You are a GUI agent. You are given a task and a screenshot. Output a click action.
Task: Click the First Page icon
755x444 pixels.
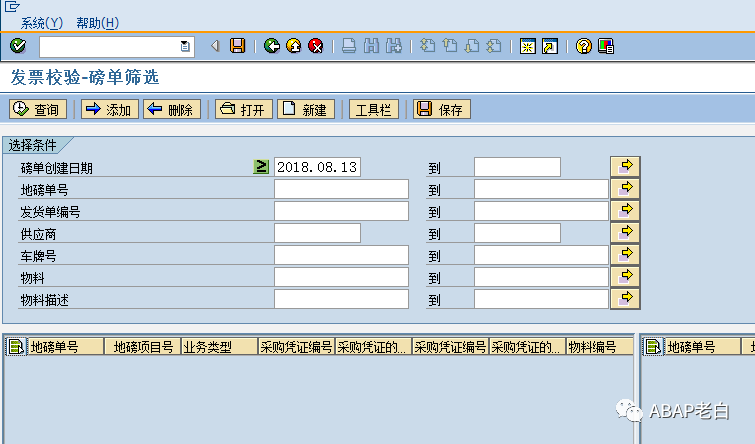(x=427, y=46)
